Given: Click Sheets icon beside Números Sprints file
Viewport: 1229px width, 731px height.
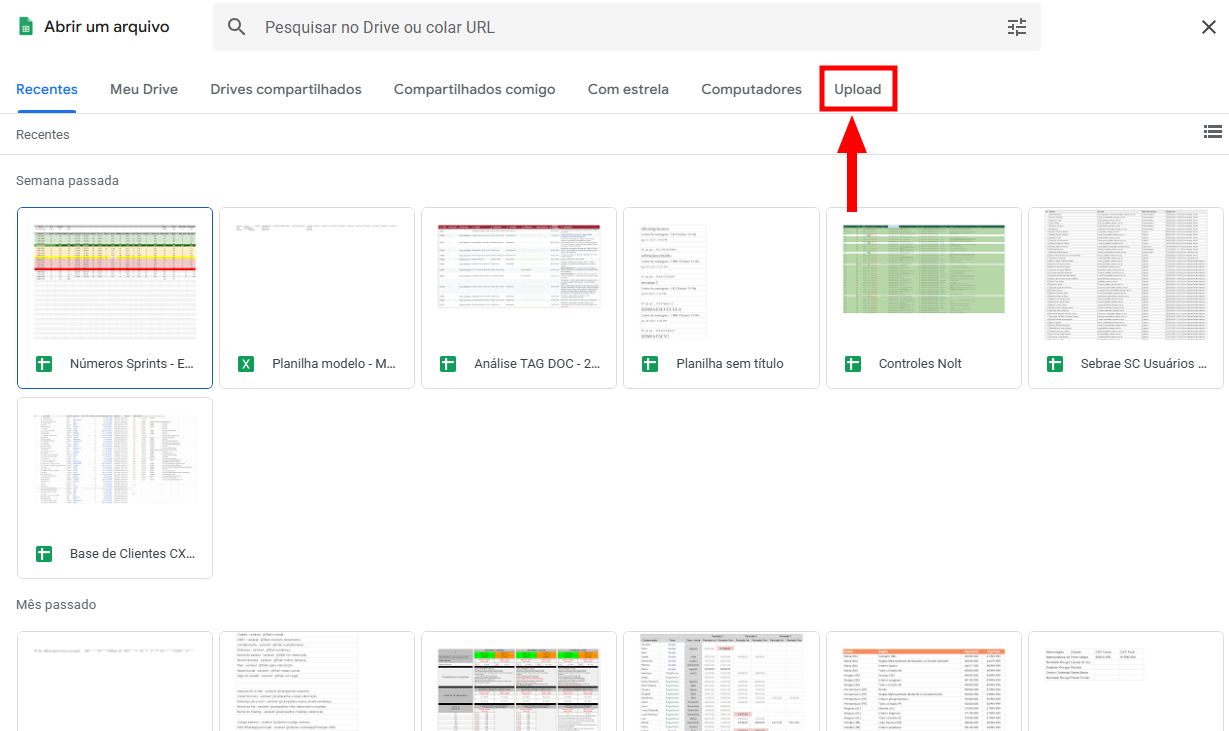Looking at the screenshot, I should [x=44, y=364].
